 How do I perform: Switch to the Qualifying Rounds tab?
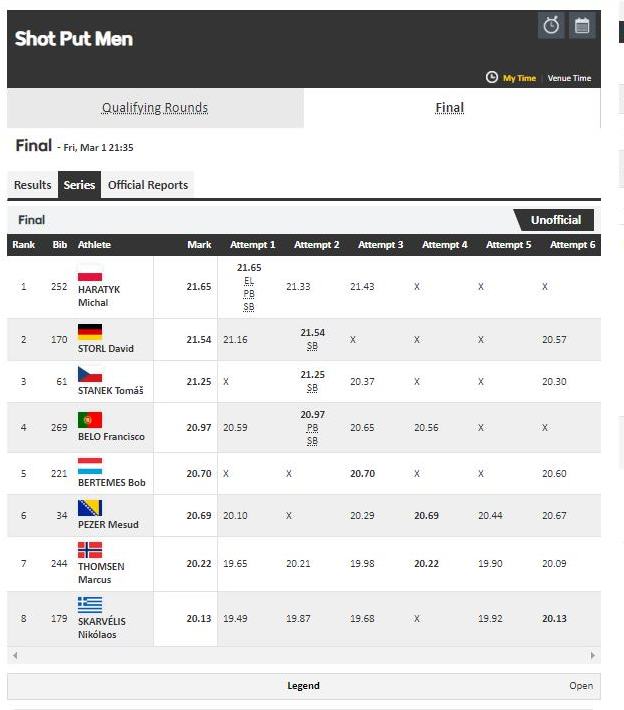pyautogui.click(x=155, y=108)
